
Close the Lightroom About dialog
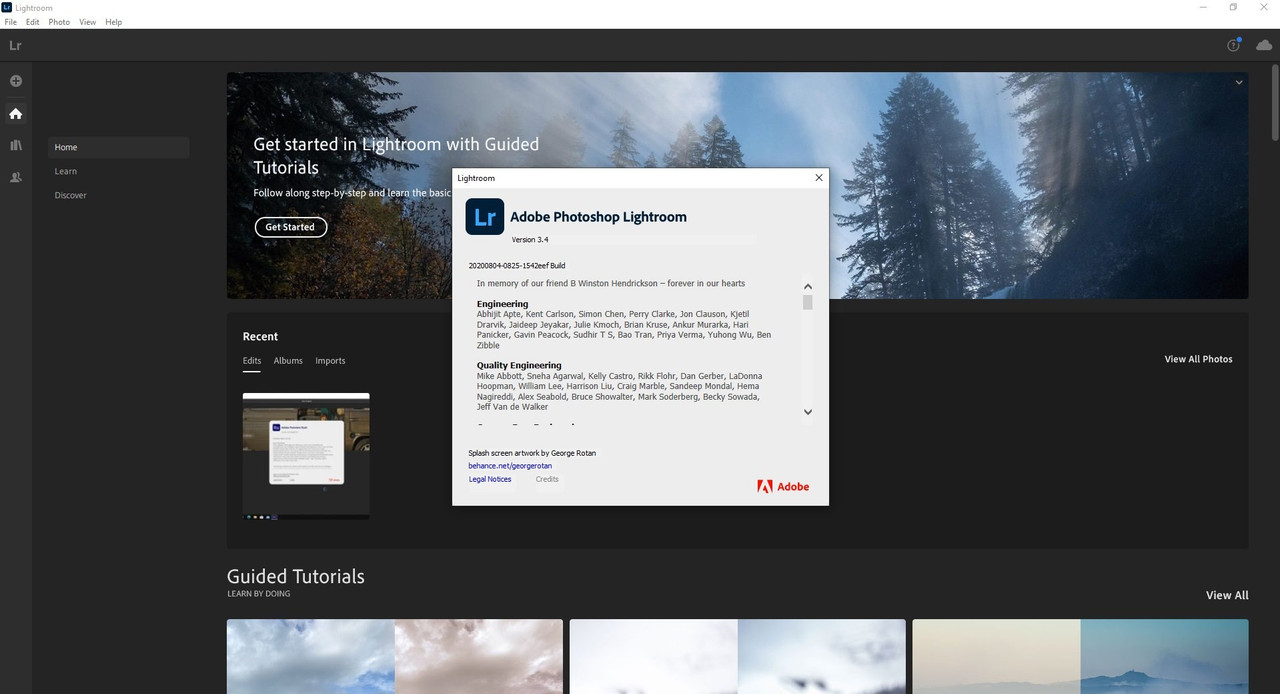pyautogui.click(x=819, y=178)
